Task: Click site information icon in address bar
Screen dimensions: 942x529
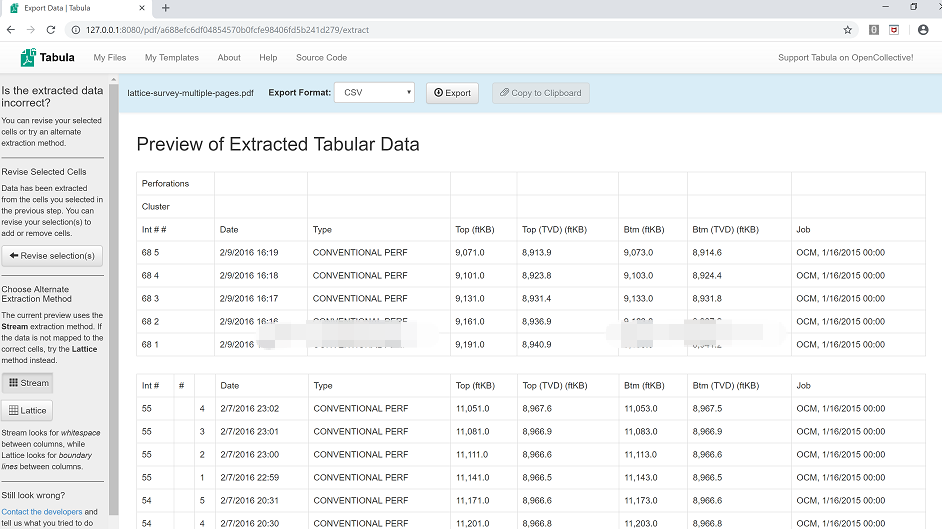Action: coord(77,30)
